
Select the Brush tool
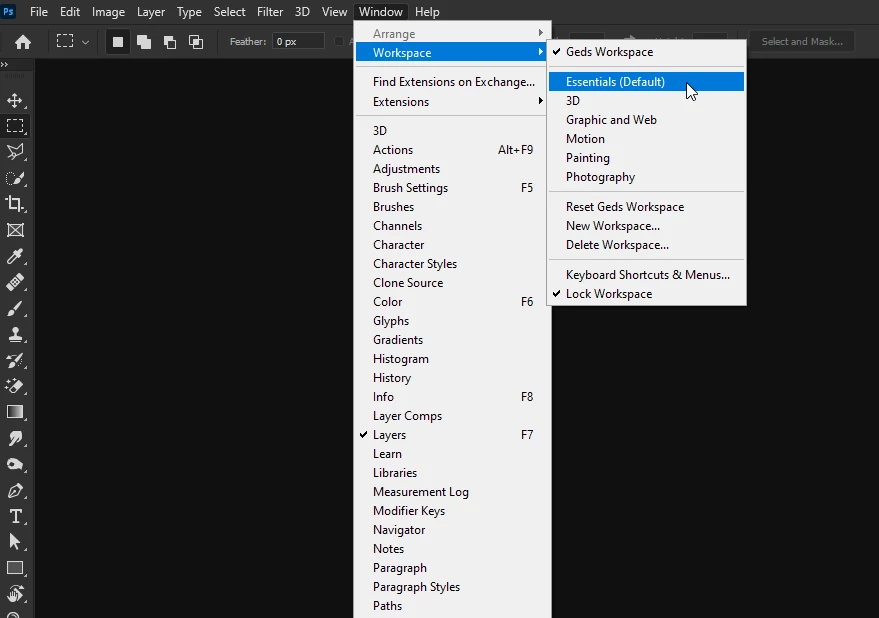[15, 308]
